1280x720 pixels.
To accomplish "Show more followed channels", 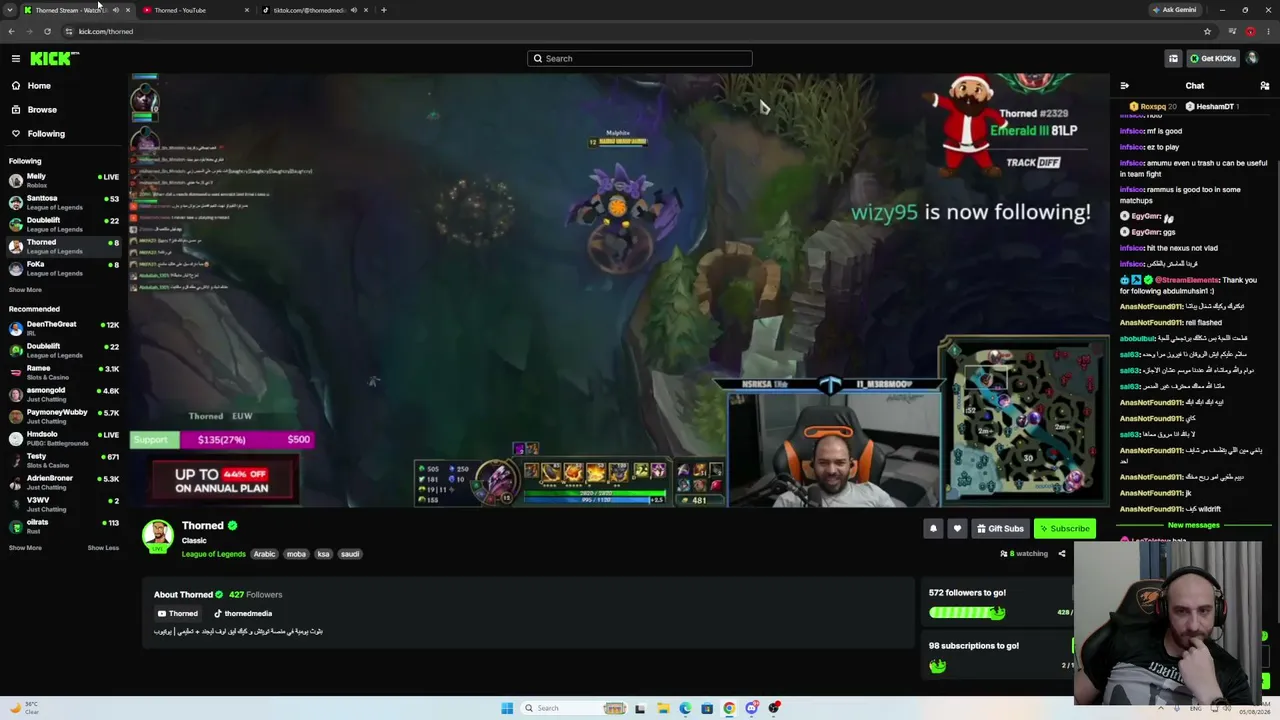I will click(25, 290).
